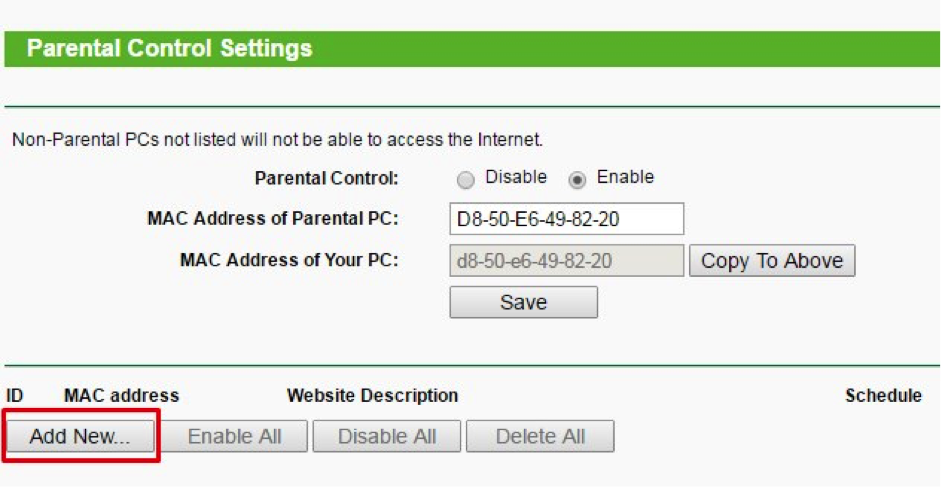
Task: Save the parental control settings
Action: (523, 302)
